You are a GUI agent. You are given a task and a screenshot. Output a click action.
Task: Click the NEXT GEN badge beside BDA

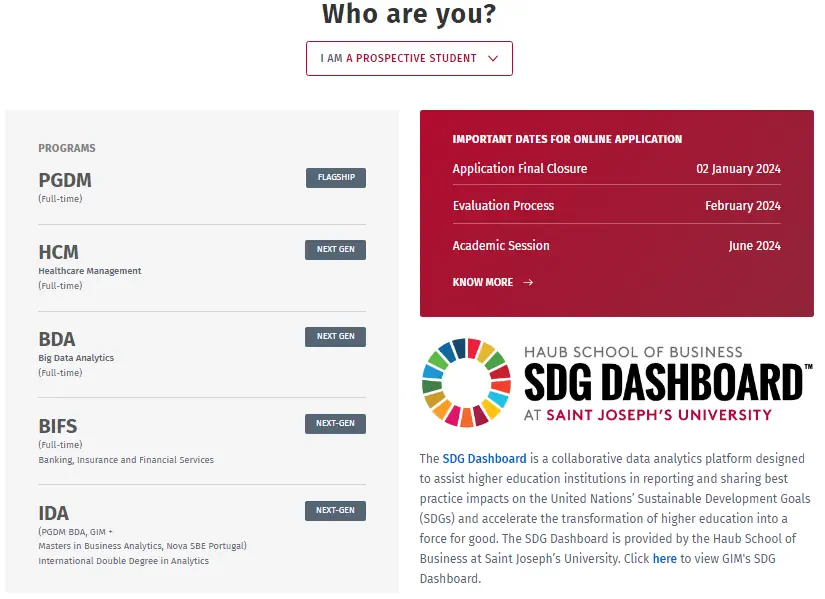point(335,336)
